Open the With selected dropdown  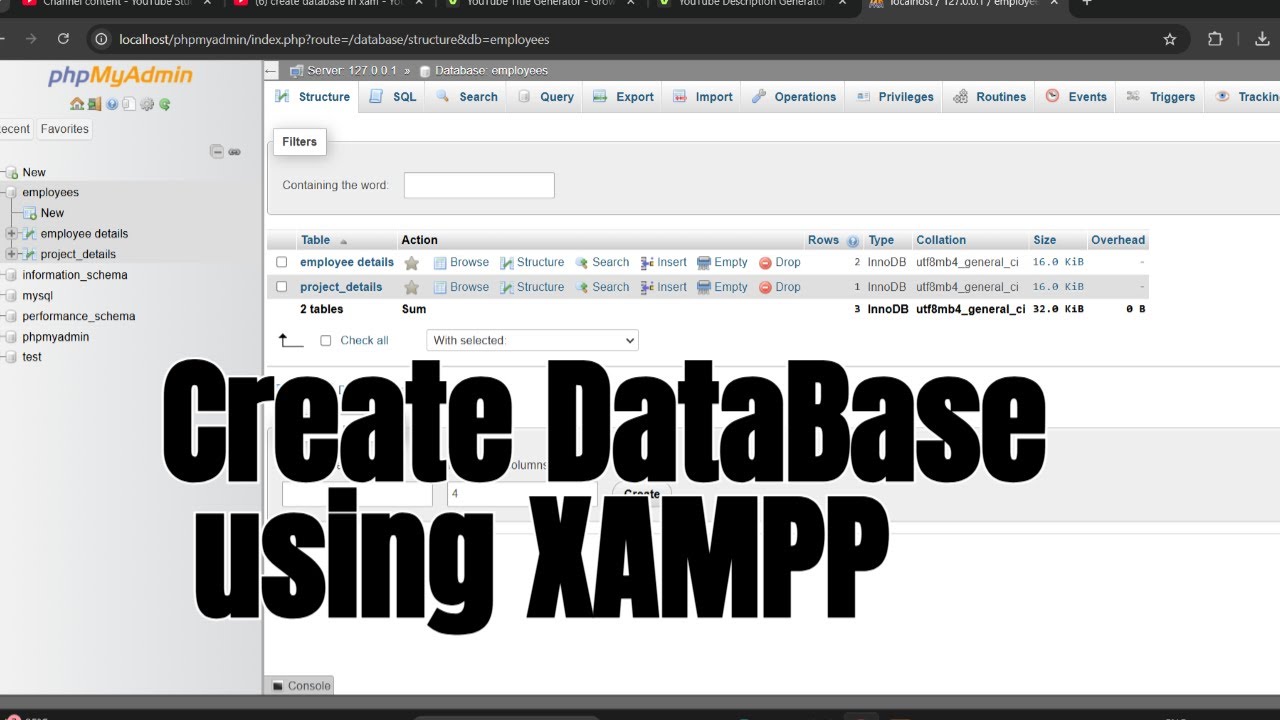(532, 340)
